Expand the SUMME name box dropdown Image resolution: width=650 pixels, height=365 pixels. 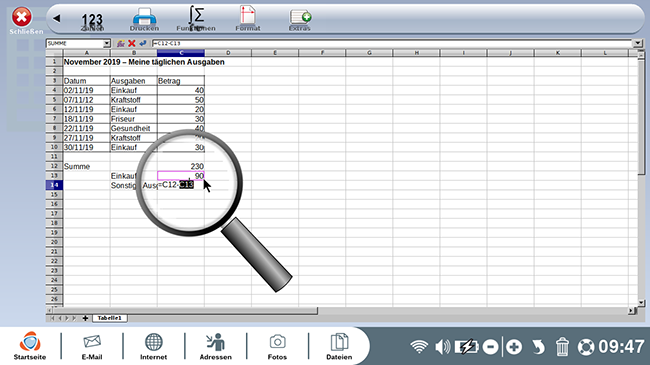click(x=107, y=43)
